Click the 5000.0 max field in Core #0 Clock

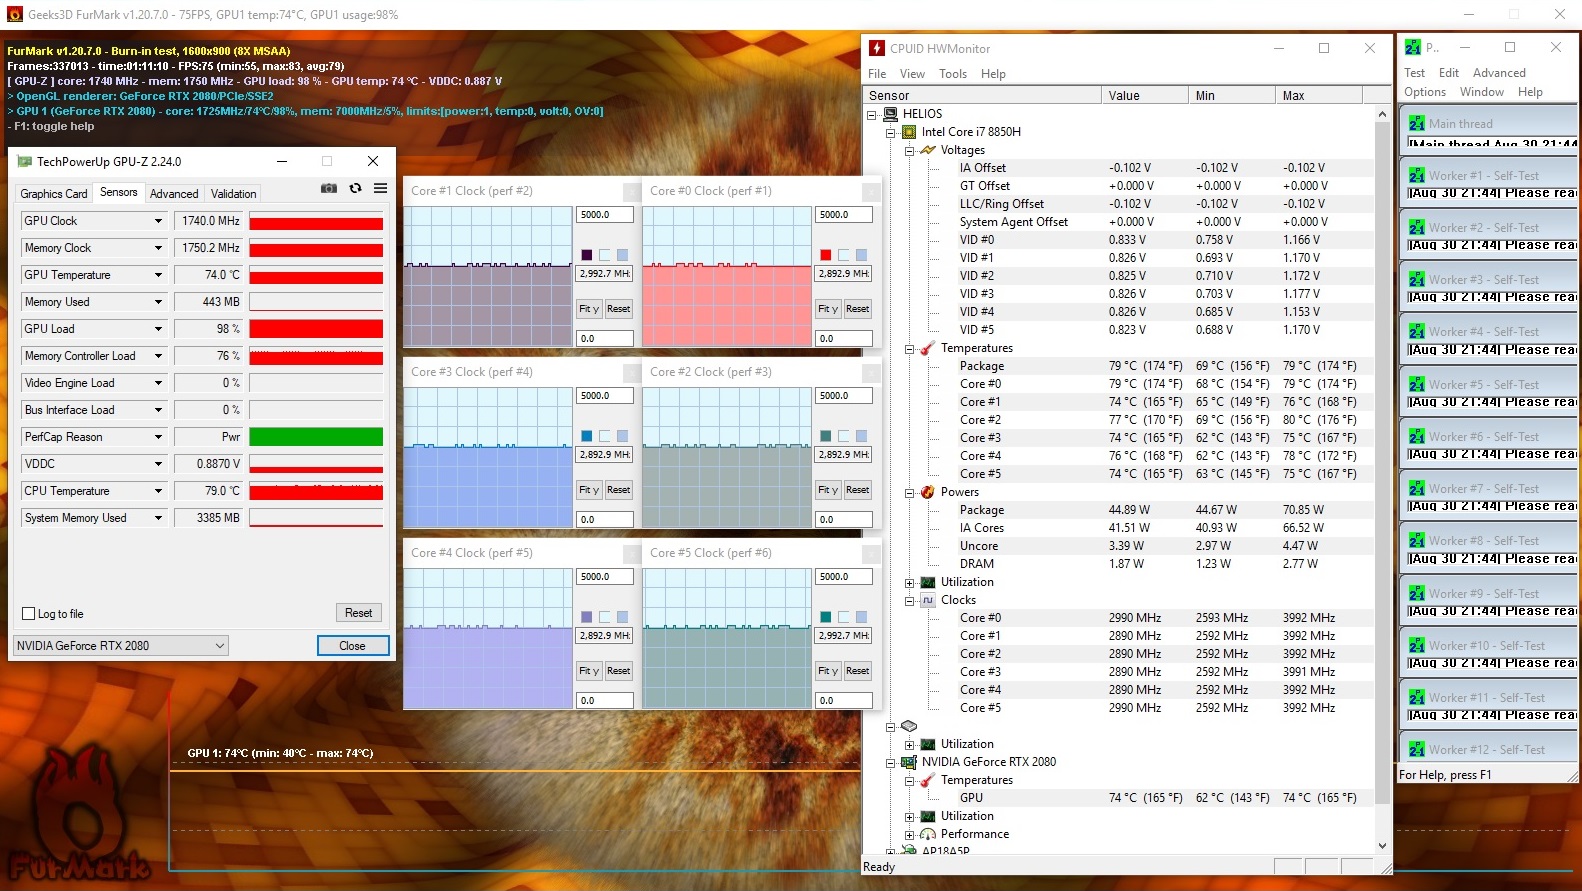pos(844,215)
